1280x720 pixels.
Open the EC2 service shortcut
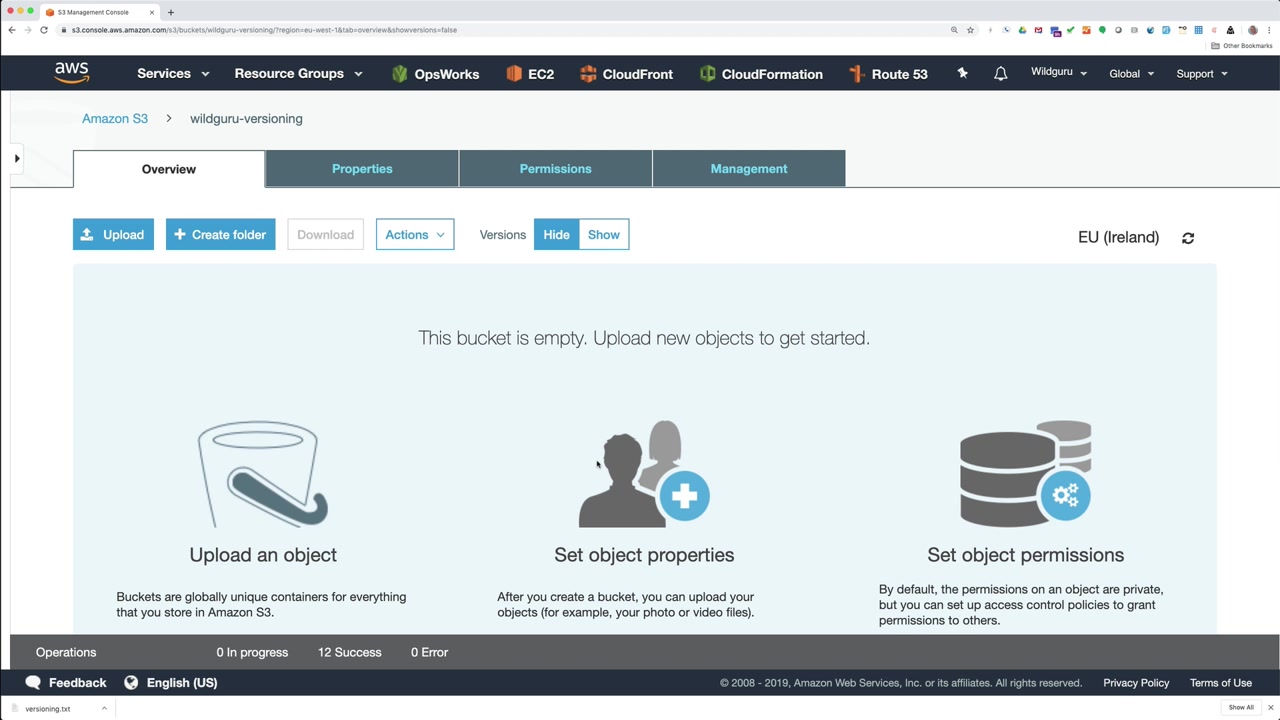point(530,74)
